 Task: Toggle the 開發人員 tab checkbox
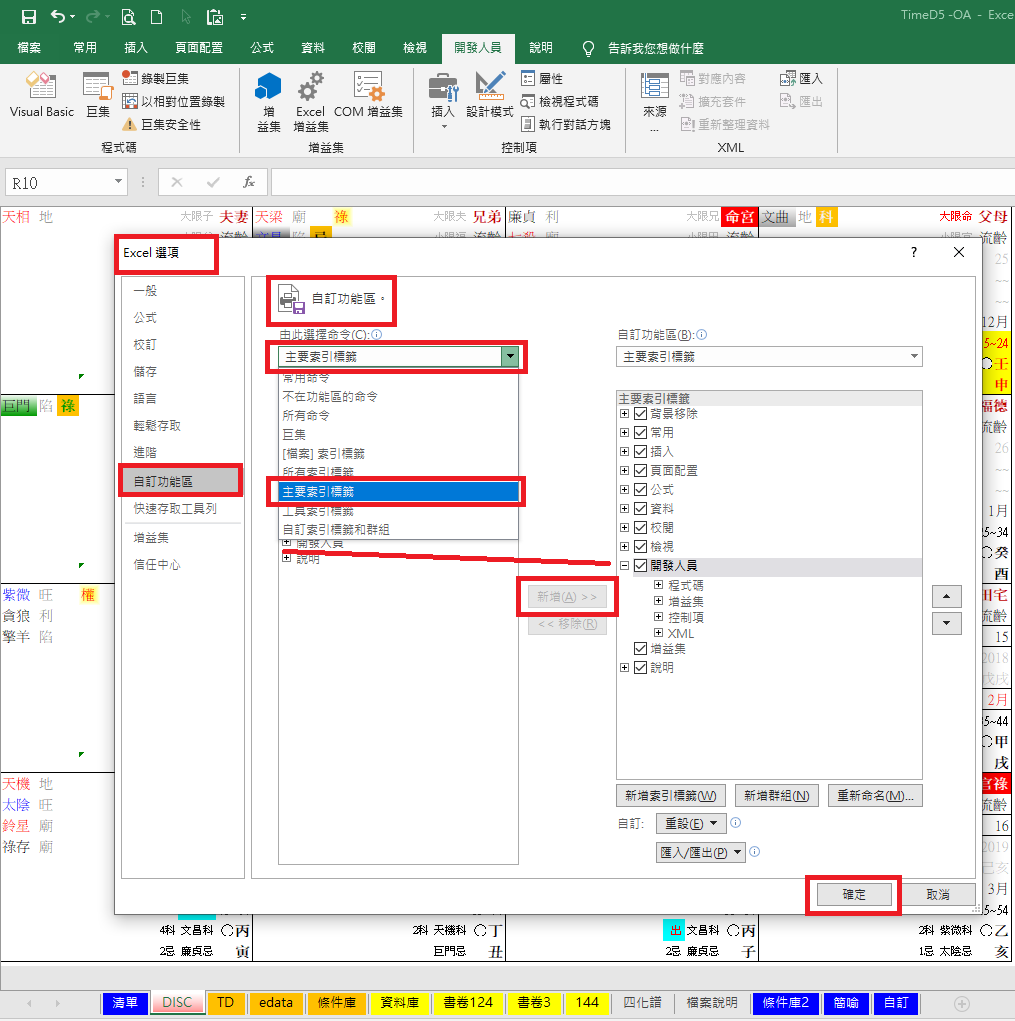coord(640,565)
